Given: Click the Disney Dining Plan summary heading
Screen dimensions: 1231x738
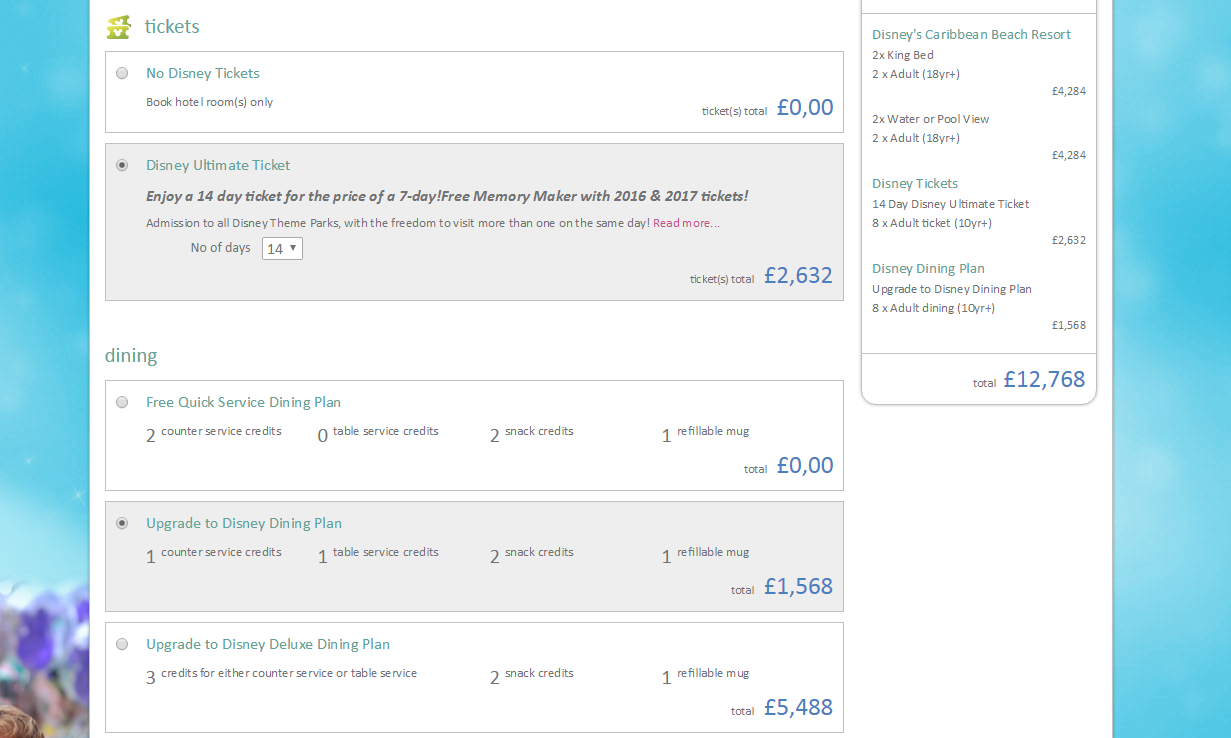Looking at the screenshot, I should click(928, 268).
